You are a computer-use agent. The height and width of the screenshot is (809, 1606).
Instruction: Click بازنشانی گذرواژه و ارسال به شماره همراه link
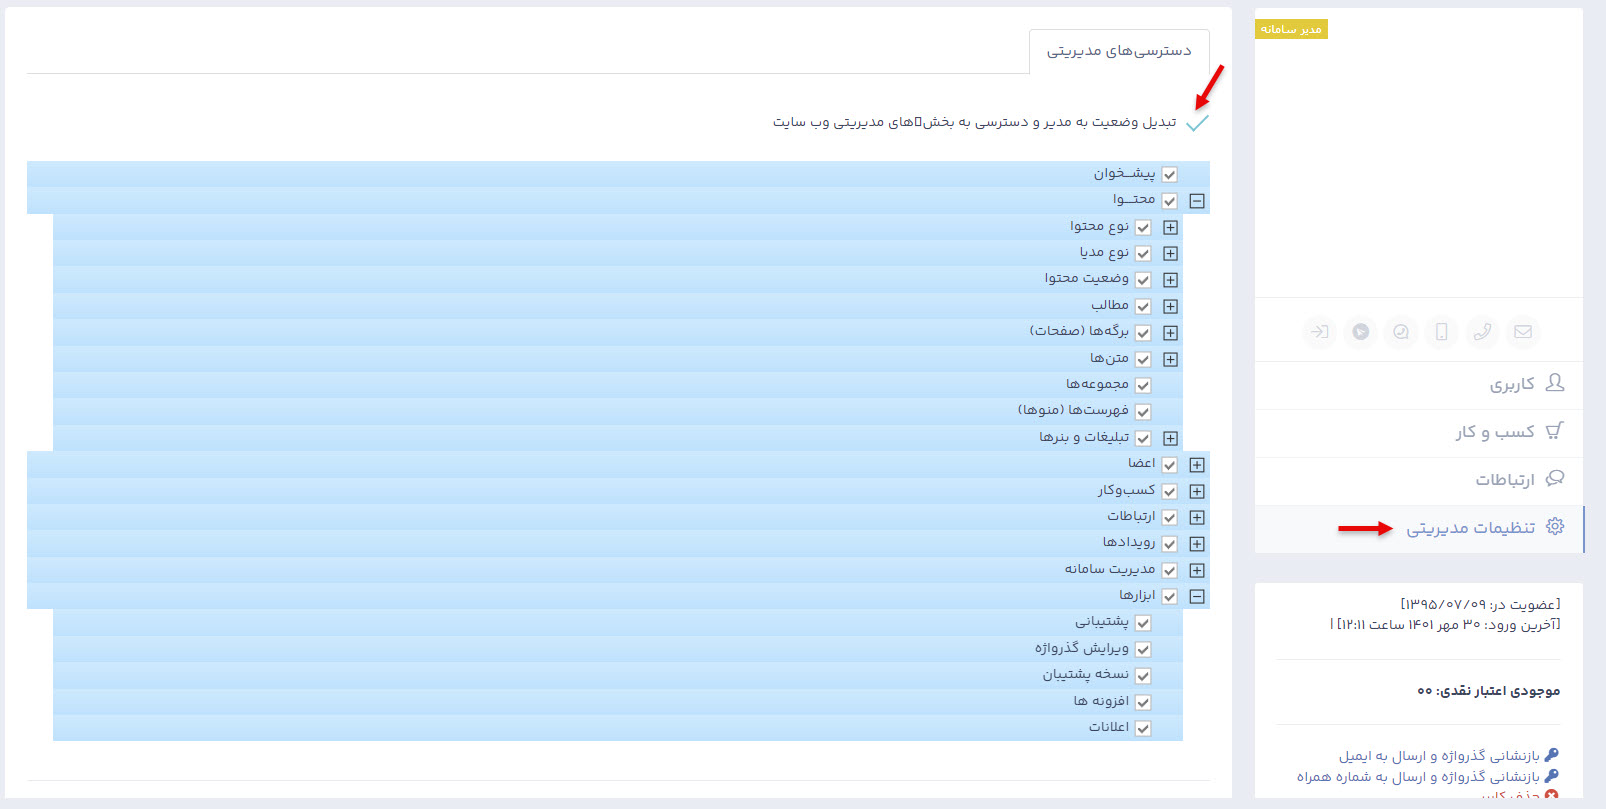[x=1418, y=777]
